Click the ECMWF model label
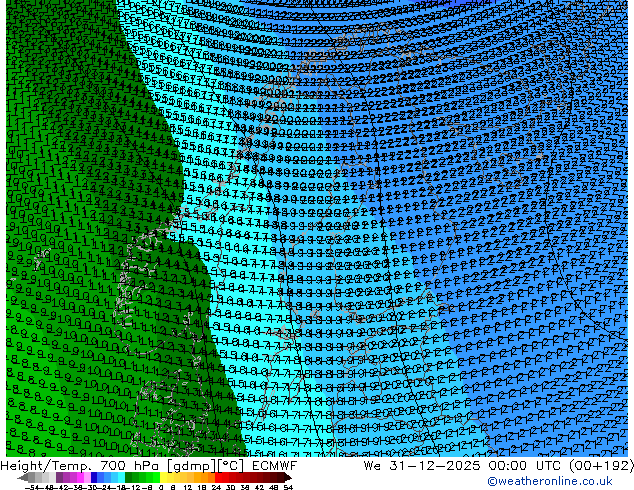Viewport: 634px width, 490px height. 274,466
